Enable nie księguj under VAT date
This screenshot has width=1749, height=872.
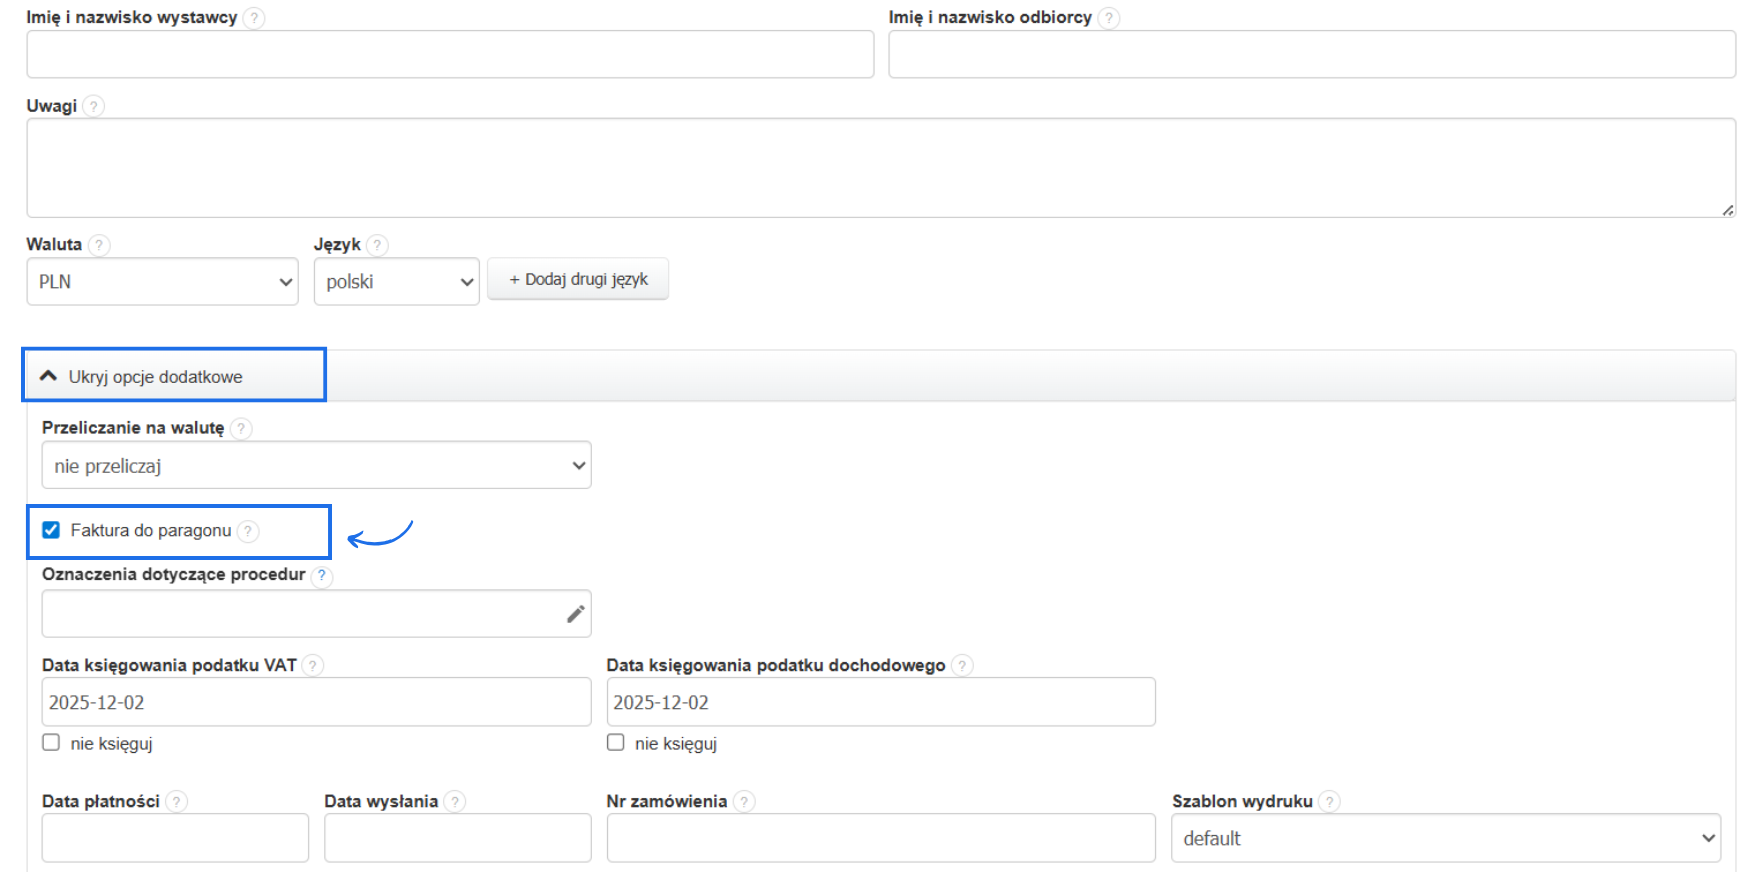click(x=51, y=743)
